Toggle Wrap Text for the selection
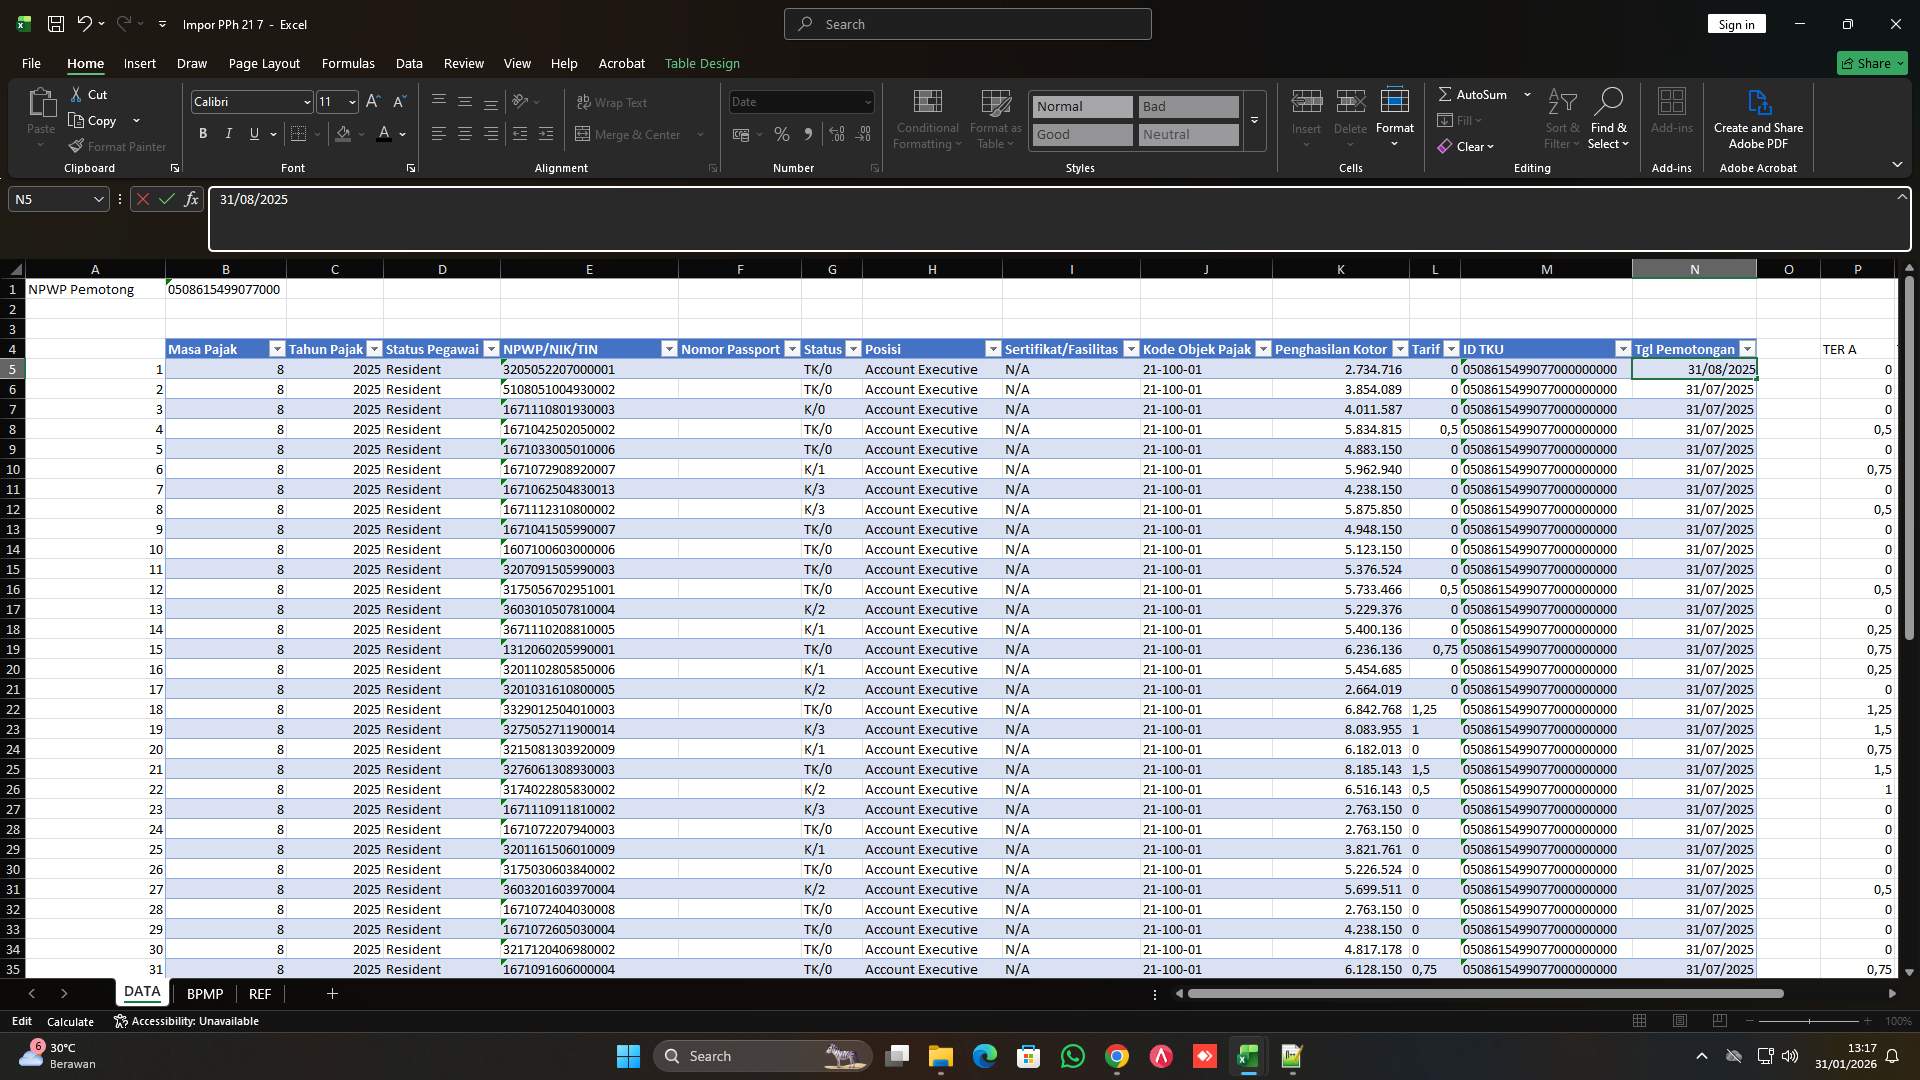Viewport: 1920px width, 1080px height. coord(611,102)
